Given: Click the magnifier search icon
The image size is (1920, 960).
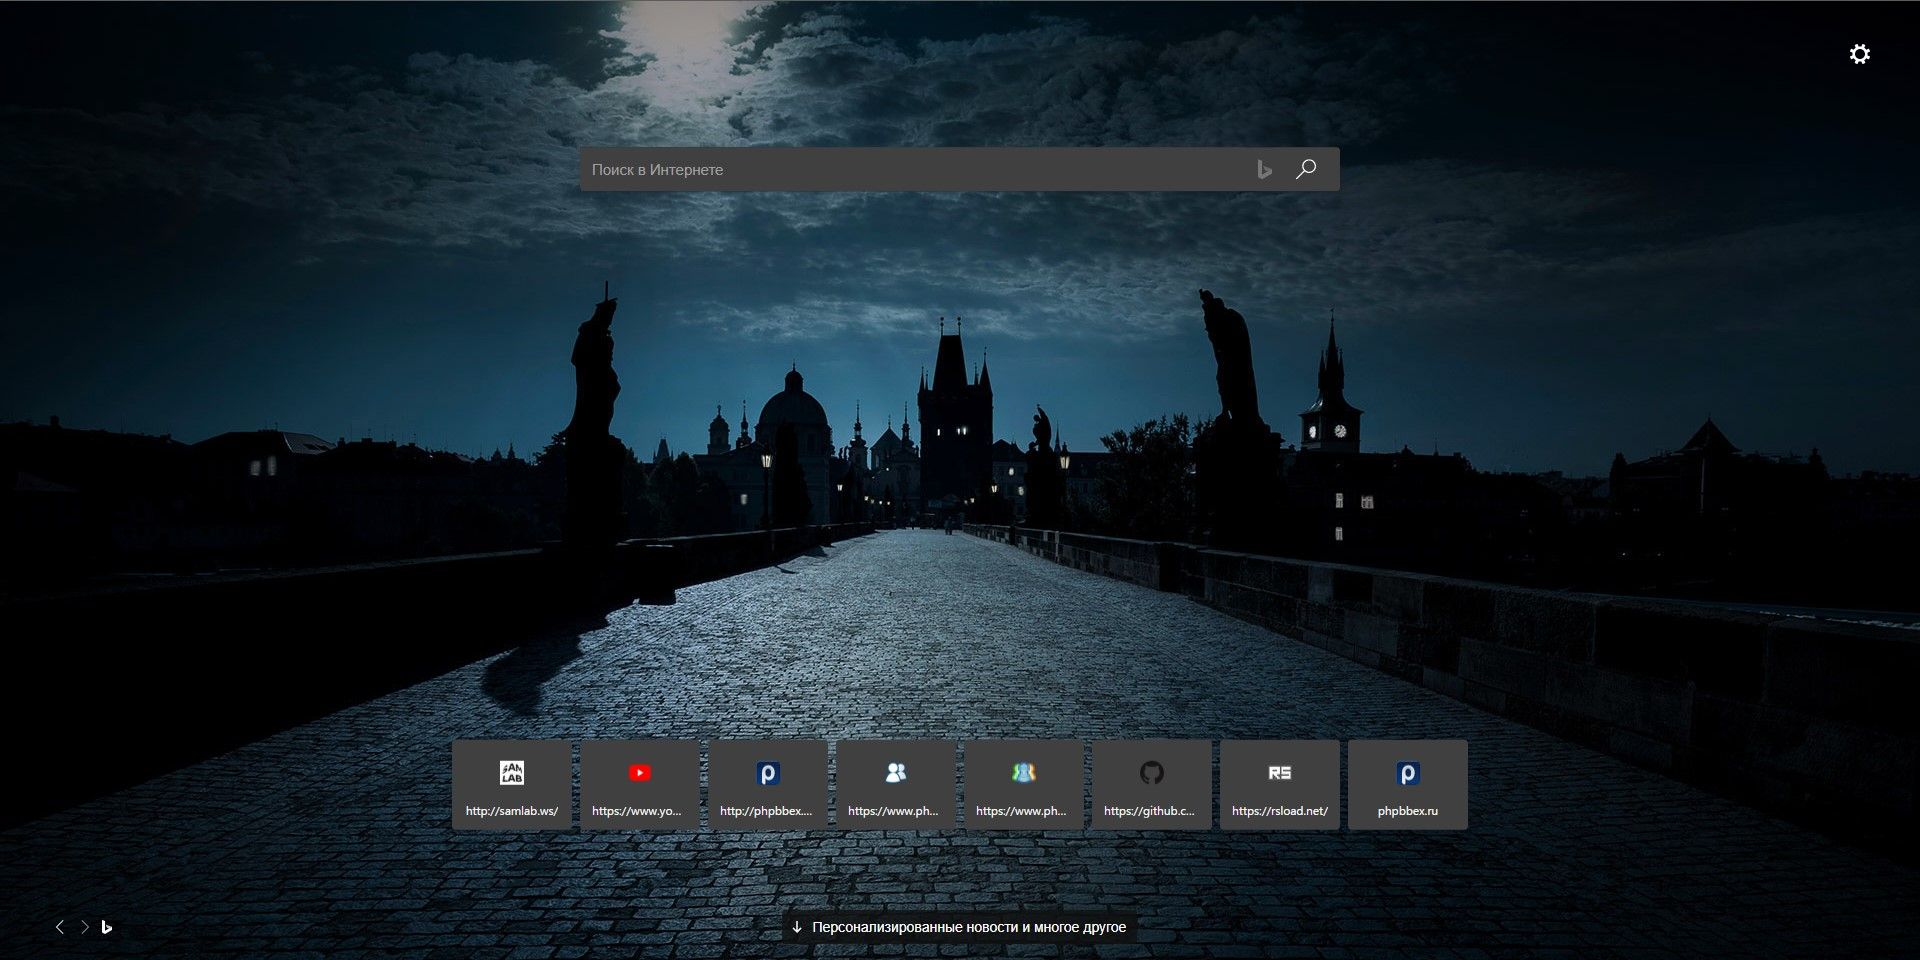Looking at the screenshot, I should pos(1306,169).
